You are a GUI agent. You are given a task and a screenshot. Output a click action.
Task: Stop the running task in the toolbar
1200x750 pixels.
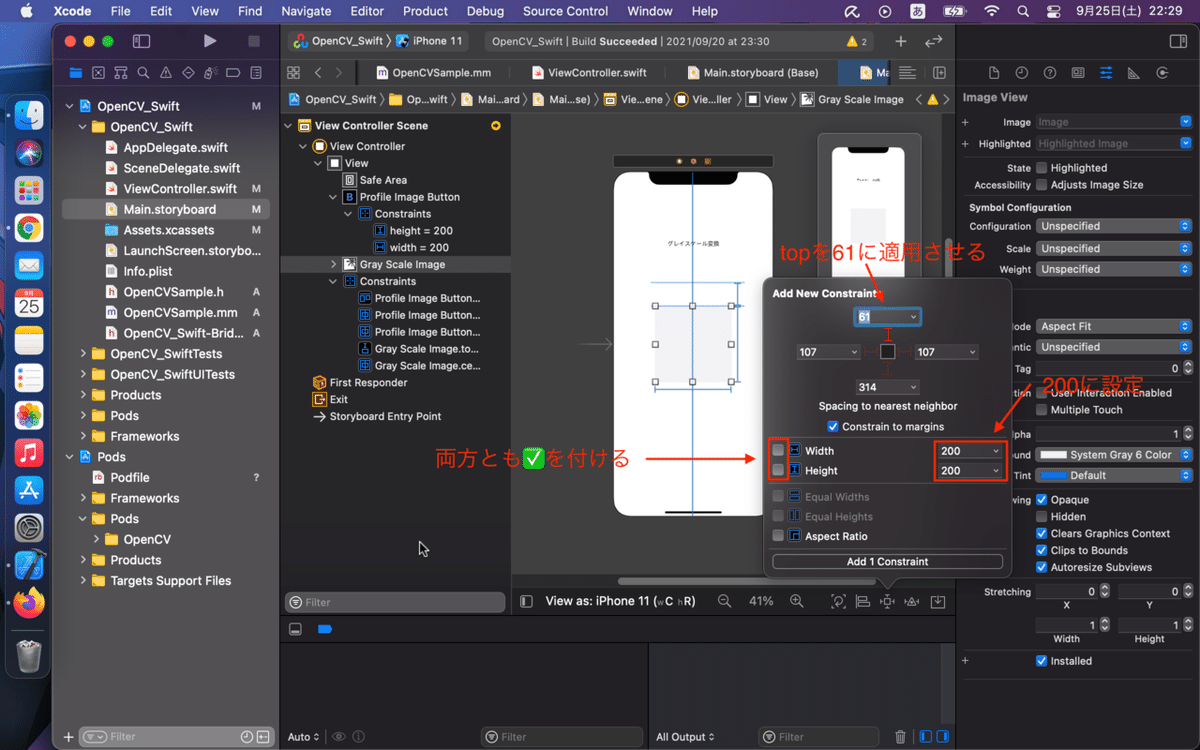tap(254, 41)
